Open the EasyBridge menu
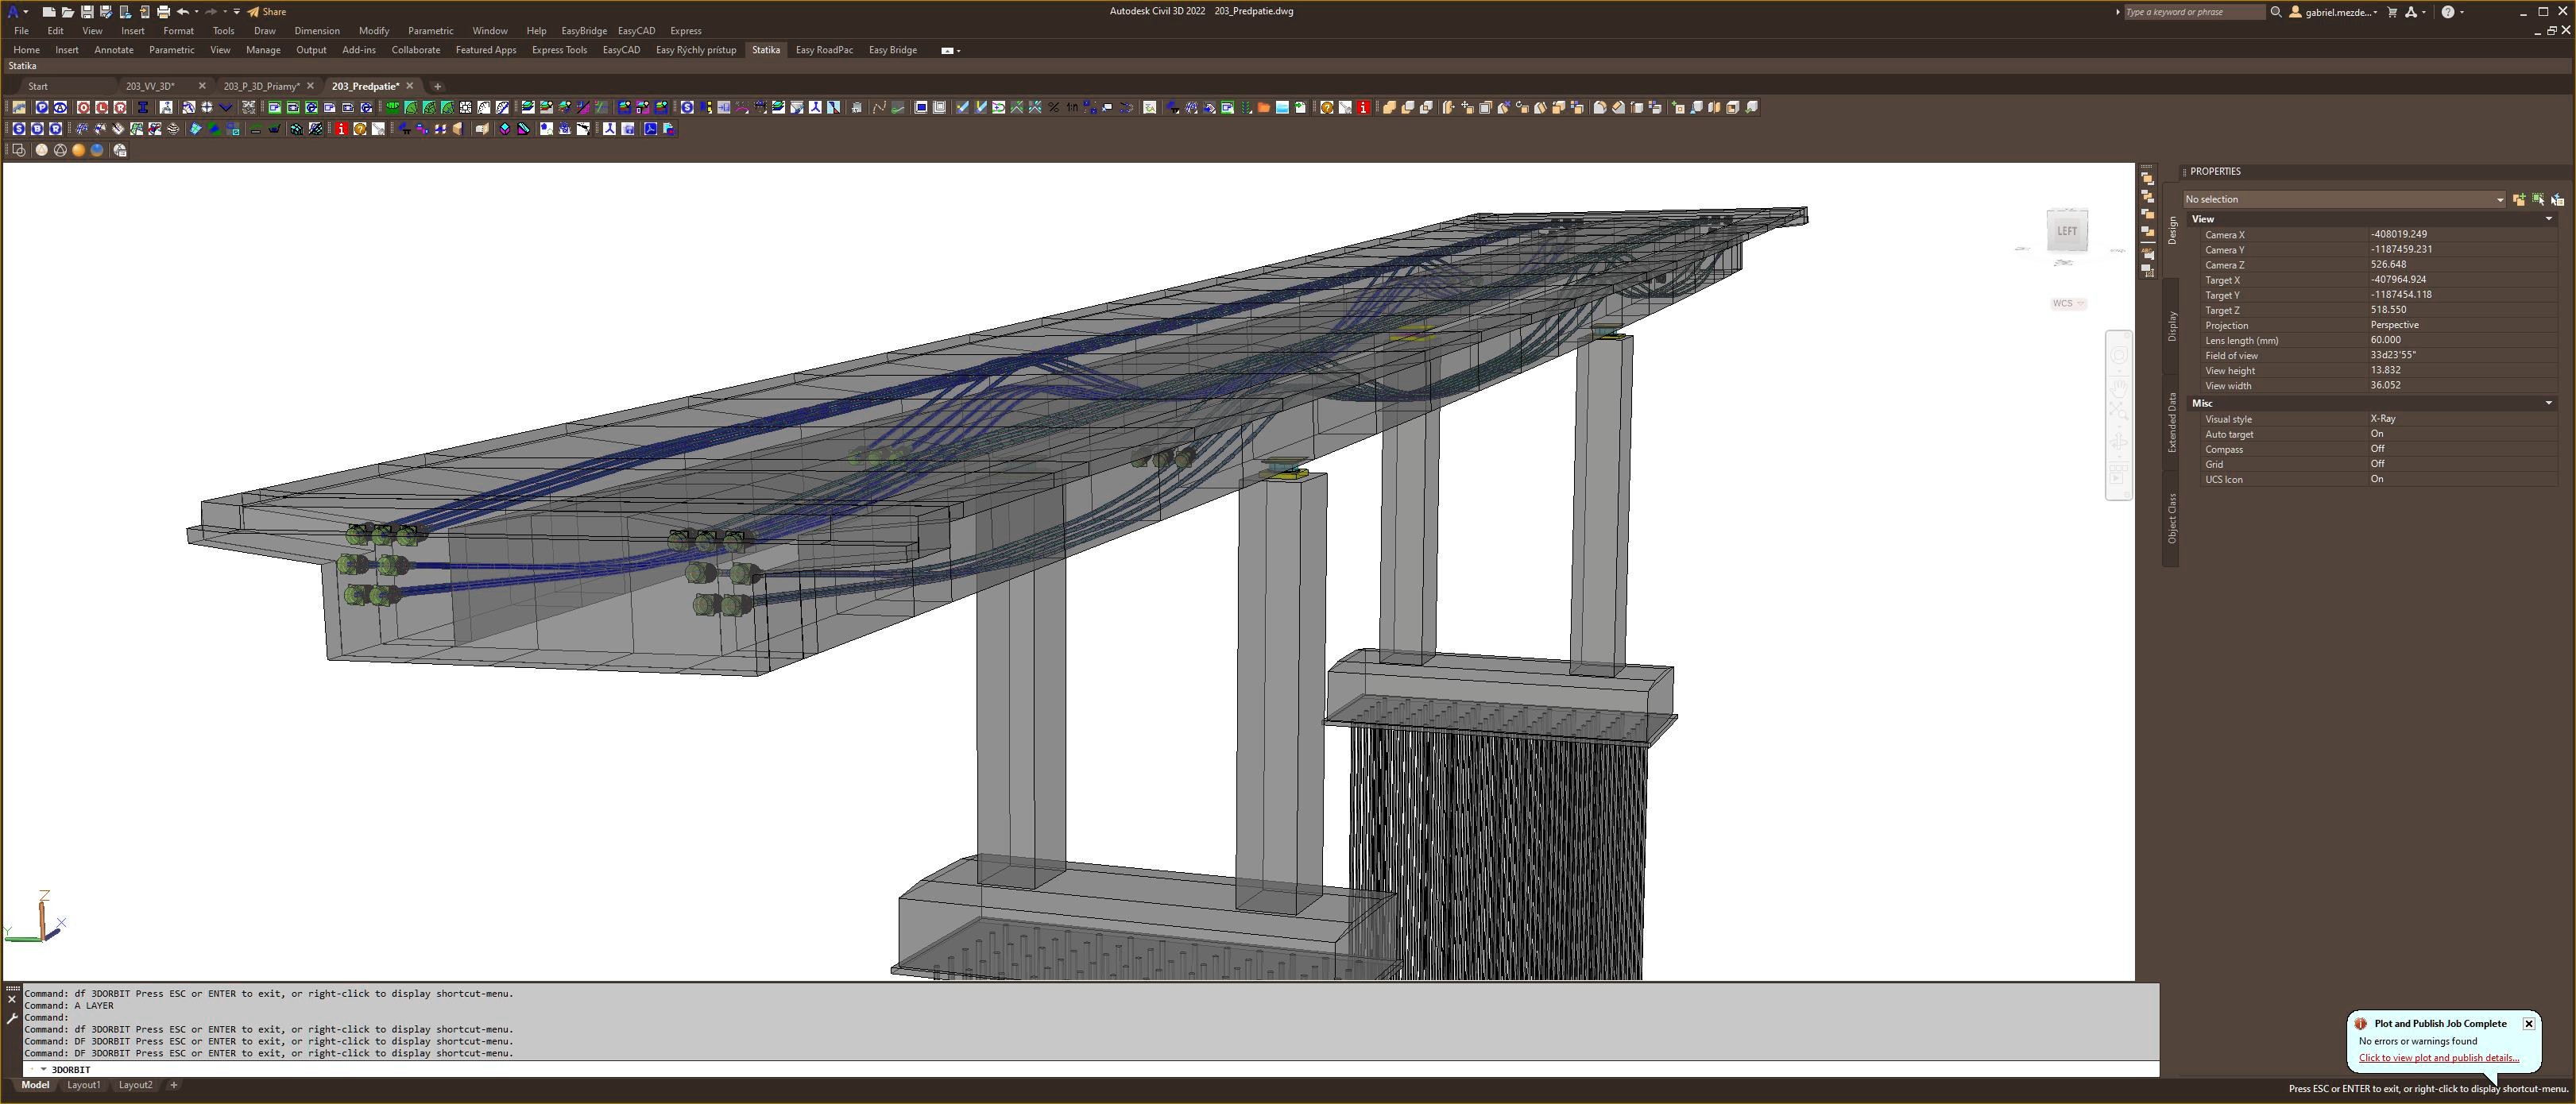The image size is (2576, 1104). pos(583,31)
